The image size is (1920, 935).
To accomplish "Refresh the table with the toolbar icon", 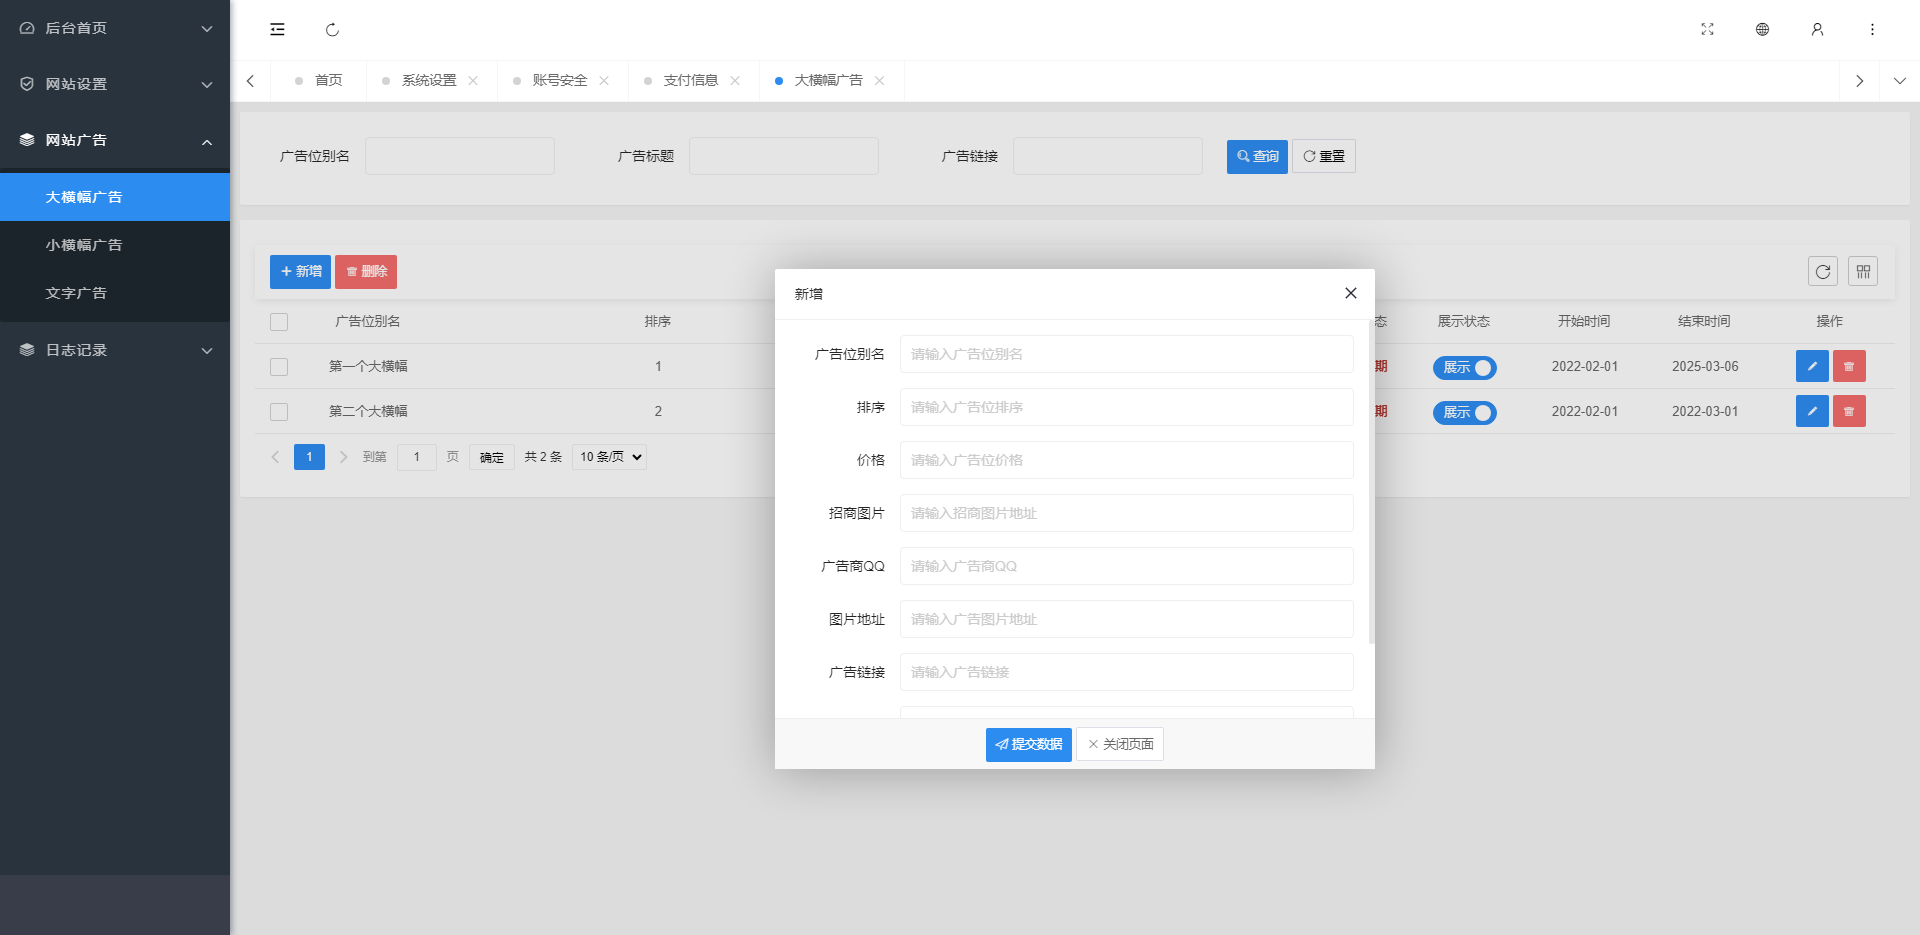I will (x=1822, y=271).
